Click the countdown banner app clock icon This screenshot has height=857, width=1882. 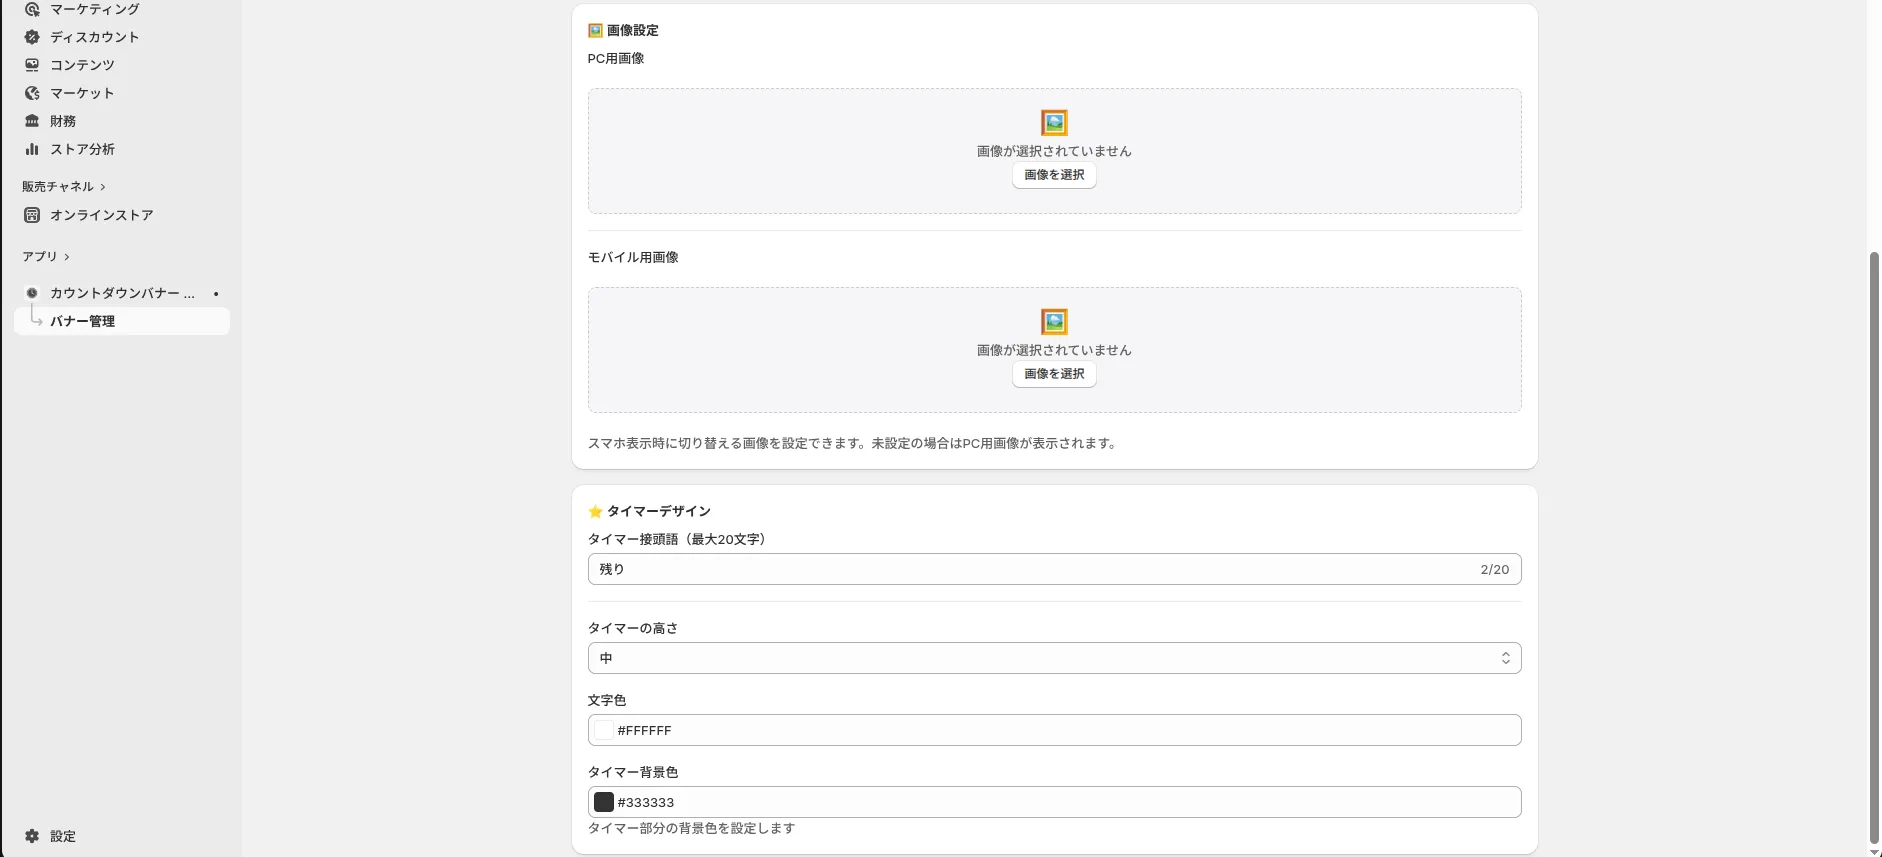coord(32,293)
